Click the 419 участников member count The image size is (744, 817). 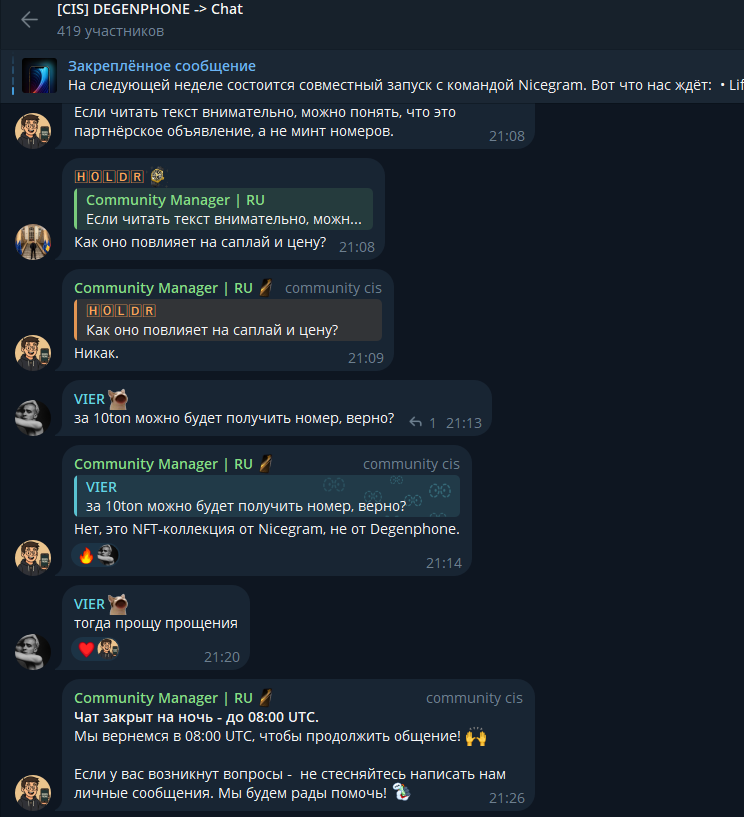pos(110,31)
